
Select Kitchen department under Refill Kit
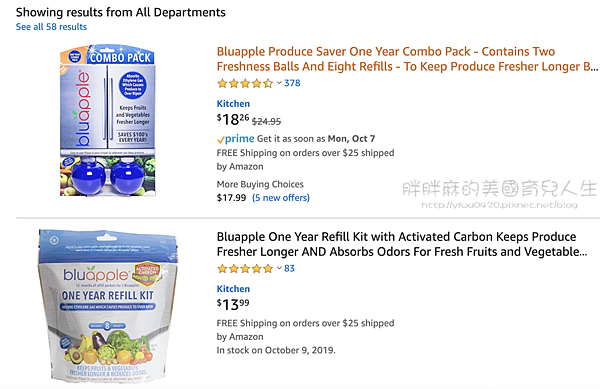pyautogui.click(x=233, y=289)
